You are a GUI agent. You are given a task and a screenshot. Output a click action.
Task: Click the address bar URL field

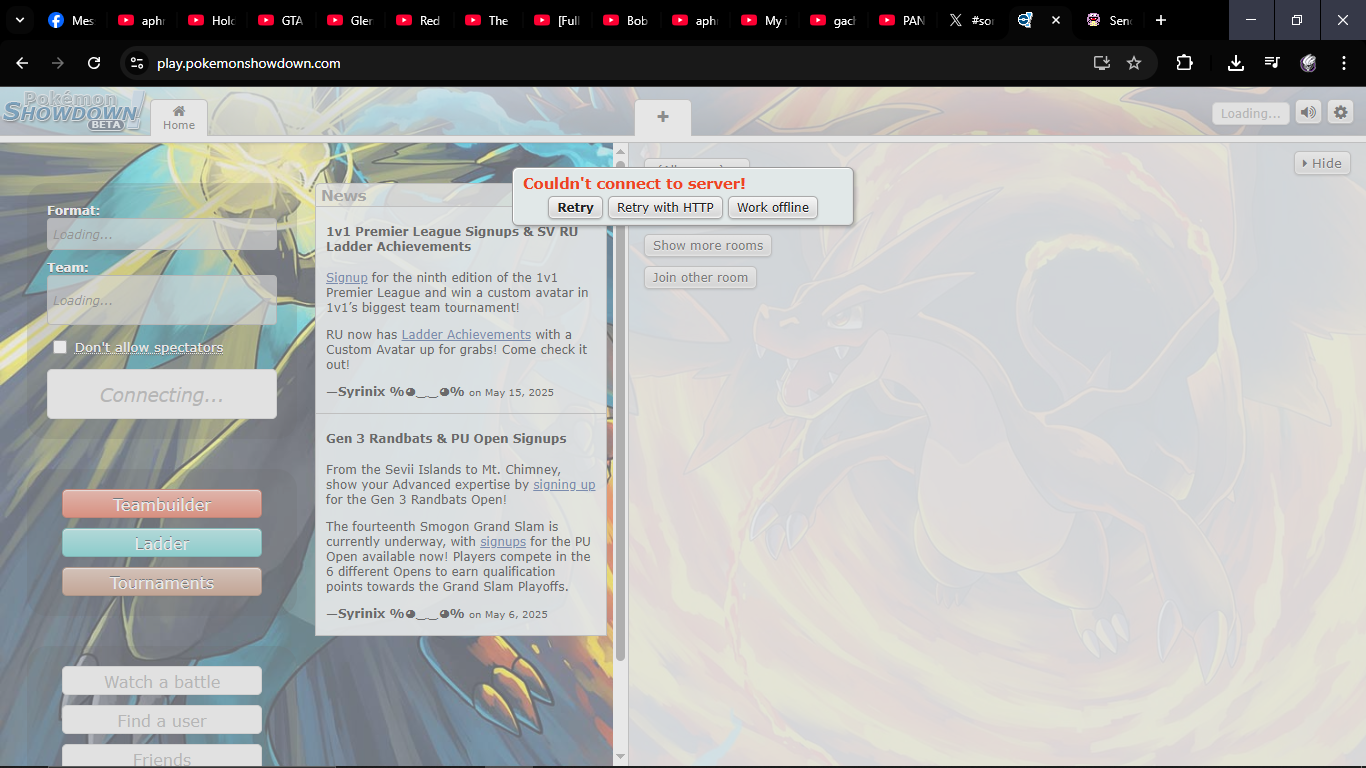(x=620, y=63)
